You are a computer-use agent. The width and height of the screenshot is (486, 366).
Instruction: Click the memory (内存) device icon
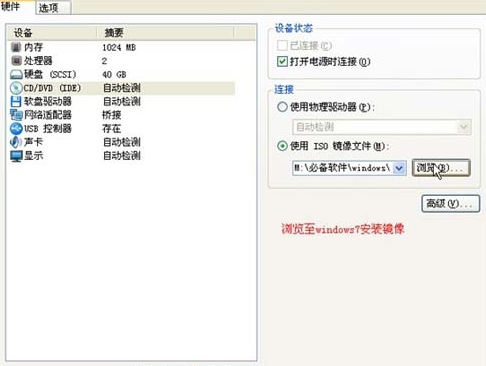coord(16,47)
